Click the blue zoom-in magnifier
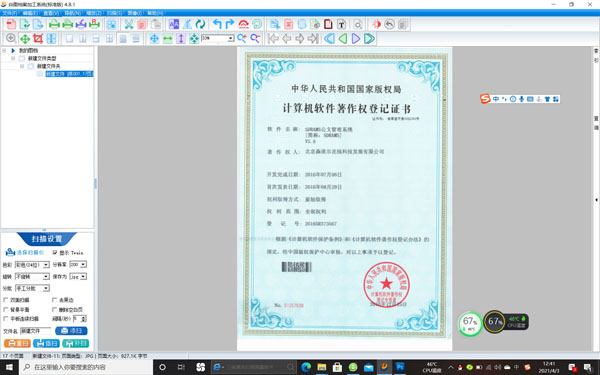 point(242,38)
